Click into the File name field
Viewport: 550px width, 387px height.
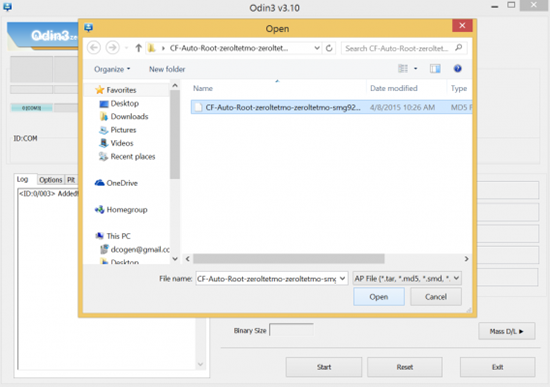point(267,279)
